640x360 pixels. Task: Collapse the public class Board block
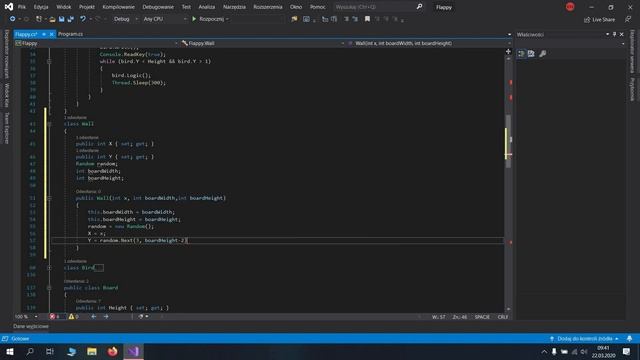tap(49, 288)
